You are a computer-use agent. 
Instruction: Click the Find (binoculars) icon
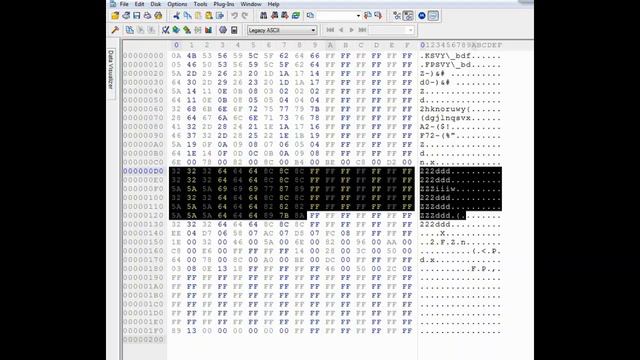(264, 16)
